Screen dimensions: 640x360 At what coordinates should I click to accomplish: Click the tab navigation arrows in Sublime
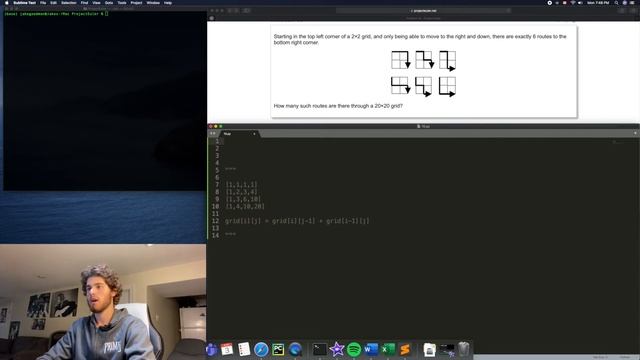213,133
